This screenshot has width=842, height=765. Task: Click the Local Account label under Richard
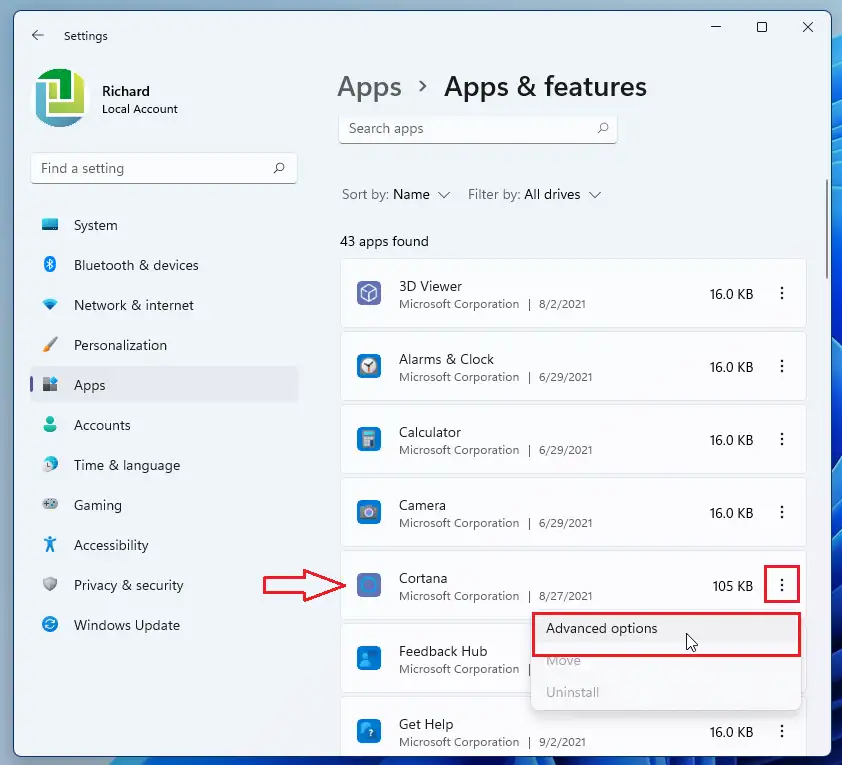pos(140,109)
